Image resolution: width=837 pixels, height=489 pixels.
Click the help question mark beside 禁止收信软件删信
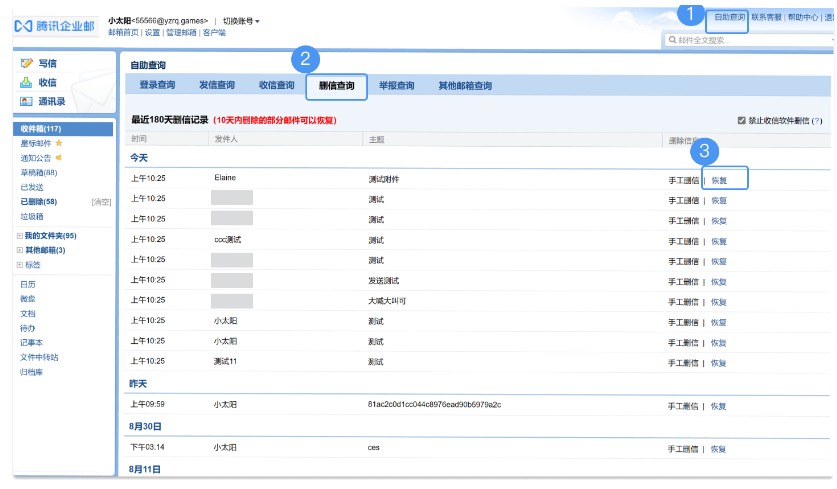coord(817,121)
